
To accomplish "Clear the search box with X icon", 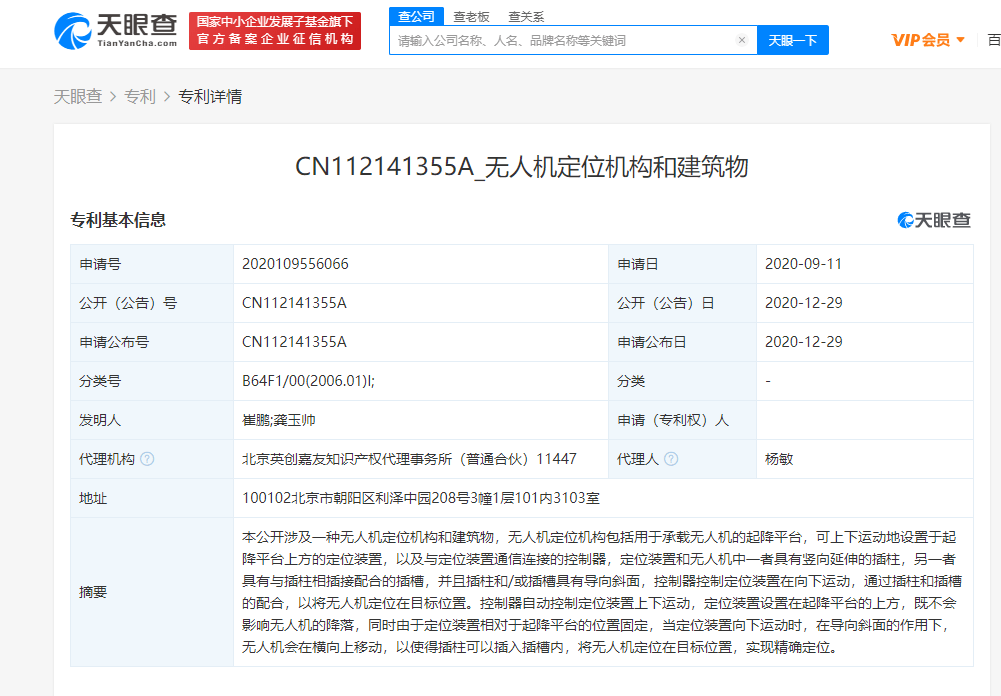I will point(742,40).
